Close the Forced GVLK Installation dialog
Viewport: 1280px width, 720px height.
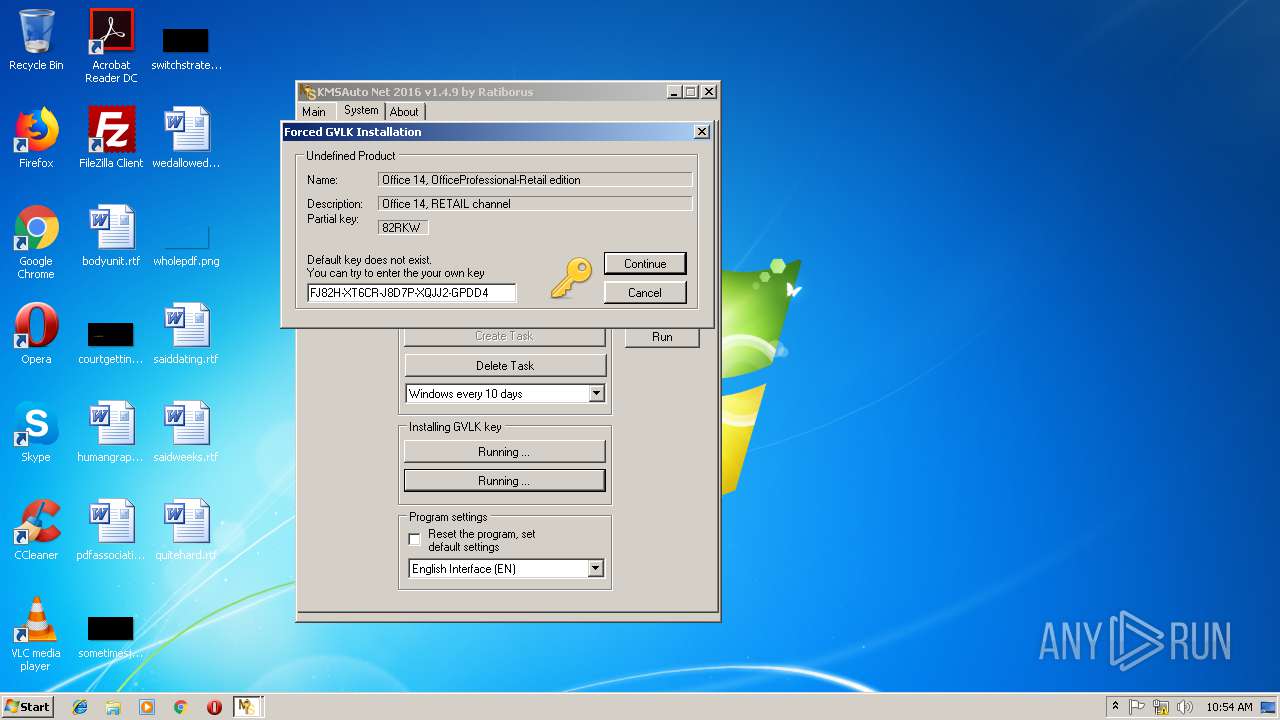point(702,132)
